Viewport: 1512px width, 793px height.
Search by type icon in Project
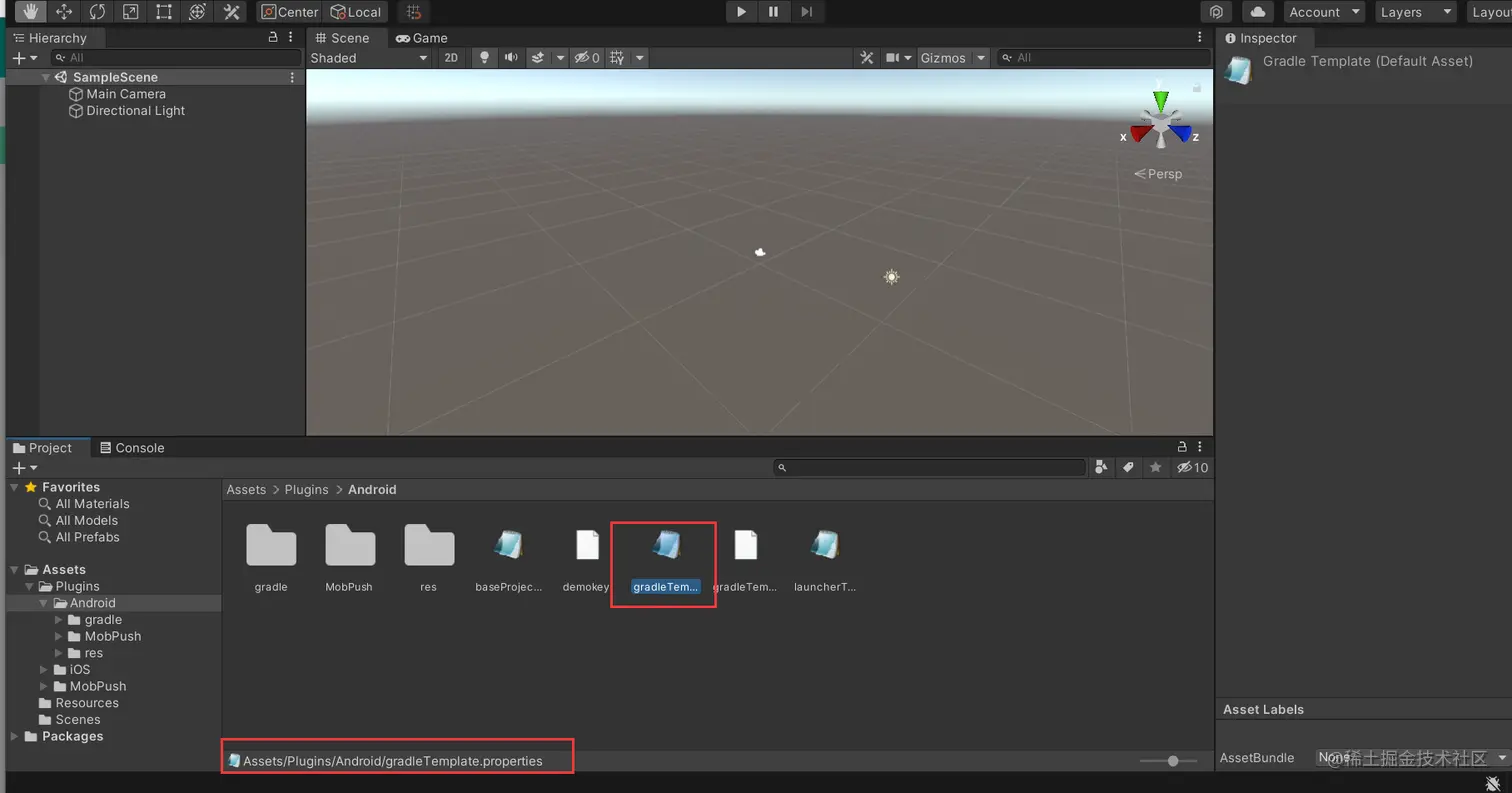pos(1102,468)
